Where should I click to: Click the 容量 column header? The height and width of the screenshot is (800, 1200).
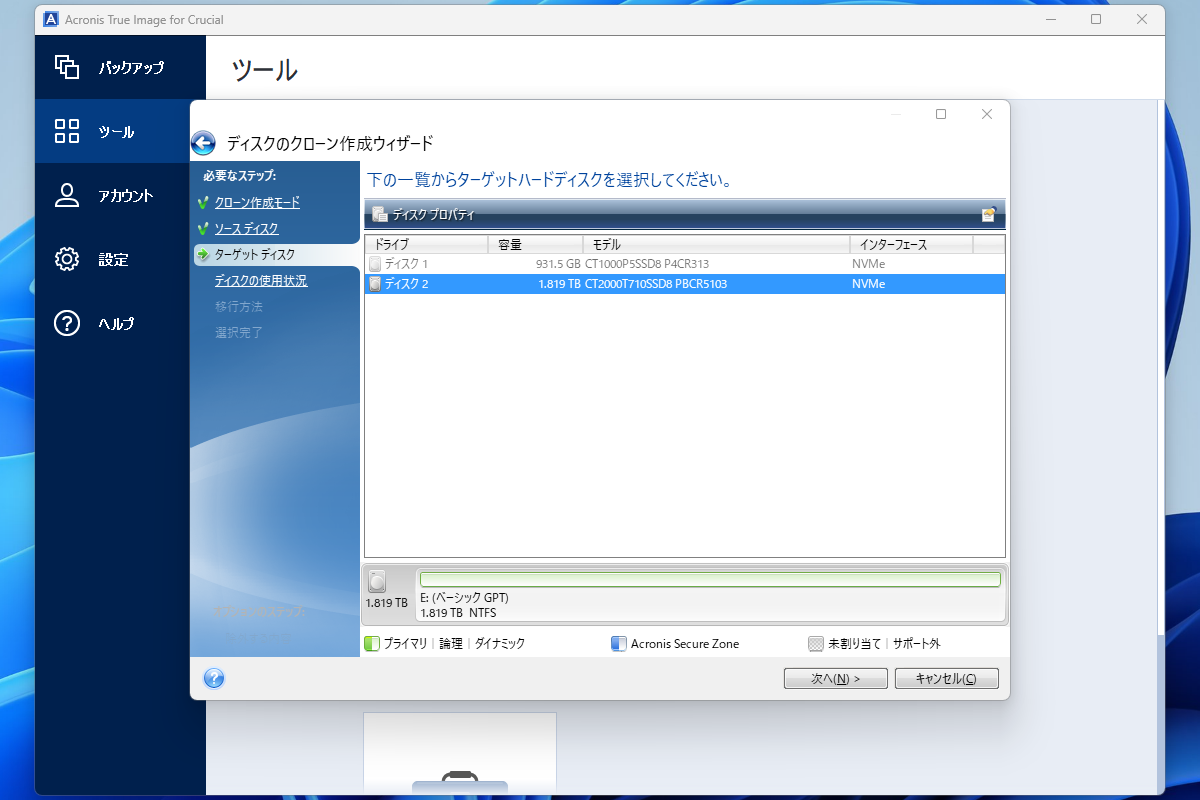(x=507, y=243)
